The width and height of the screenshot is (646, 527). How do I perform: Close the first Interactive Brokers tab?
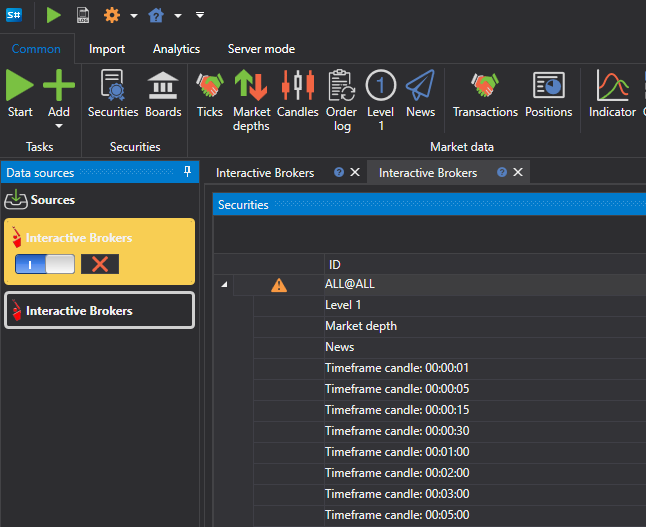pos(355,172)
